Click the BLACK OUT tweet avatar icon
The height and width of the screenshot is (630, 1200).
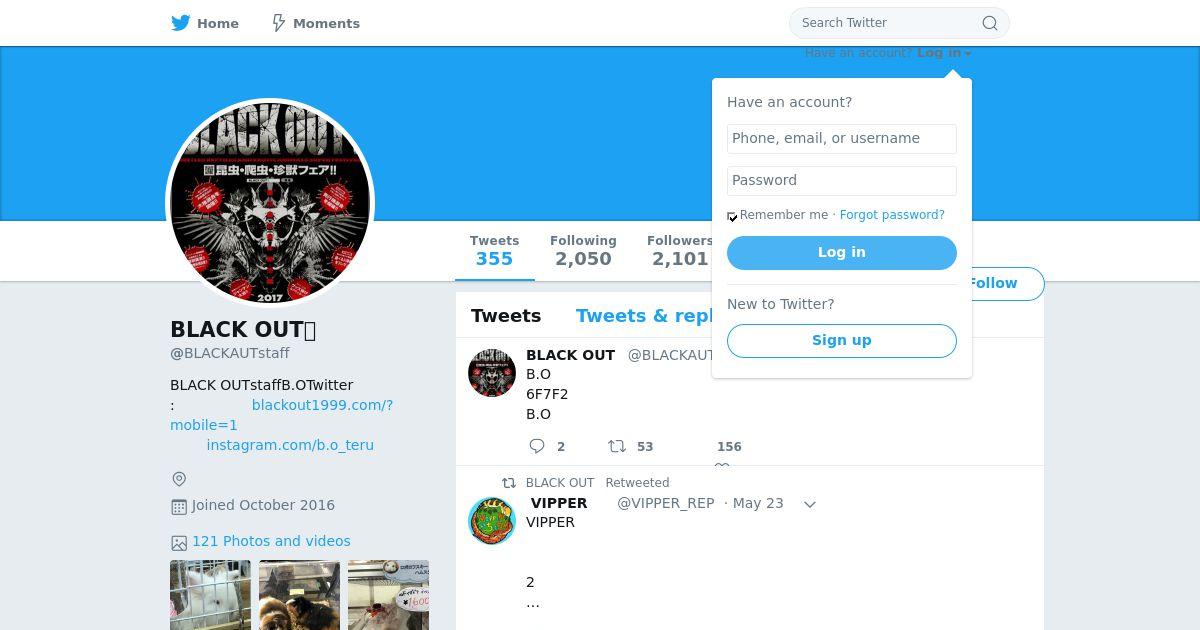[492, 373]
